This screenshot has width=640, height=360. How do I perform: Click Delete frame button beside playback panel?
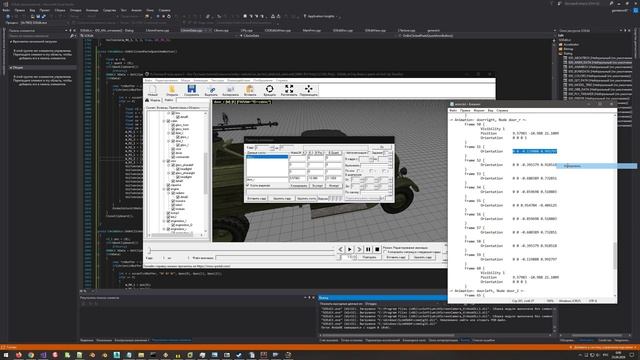click(x=422, y=258)
